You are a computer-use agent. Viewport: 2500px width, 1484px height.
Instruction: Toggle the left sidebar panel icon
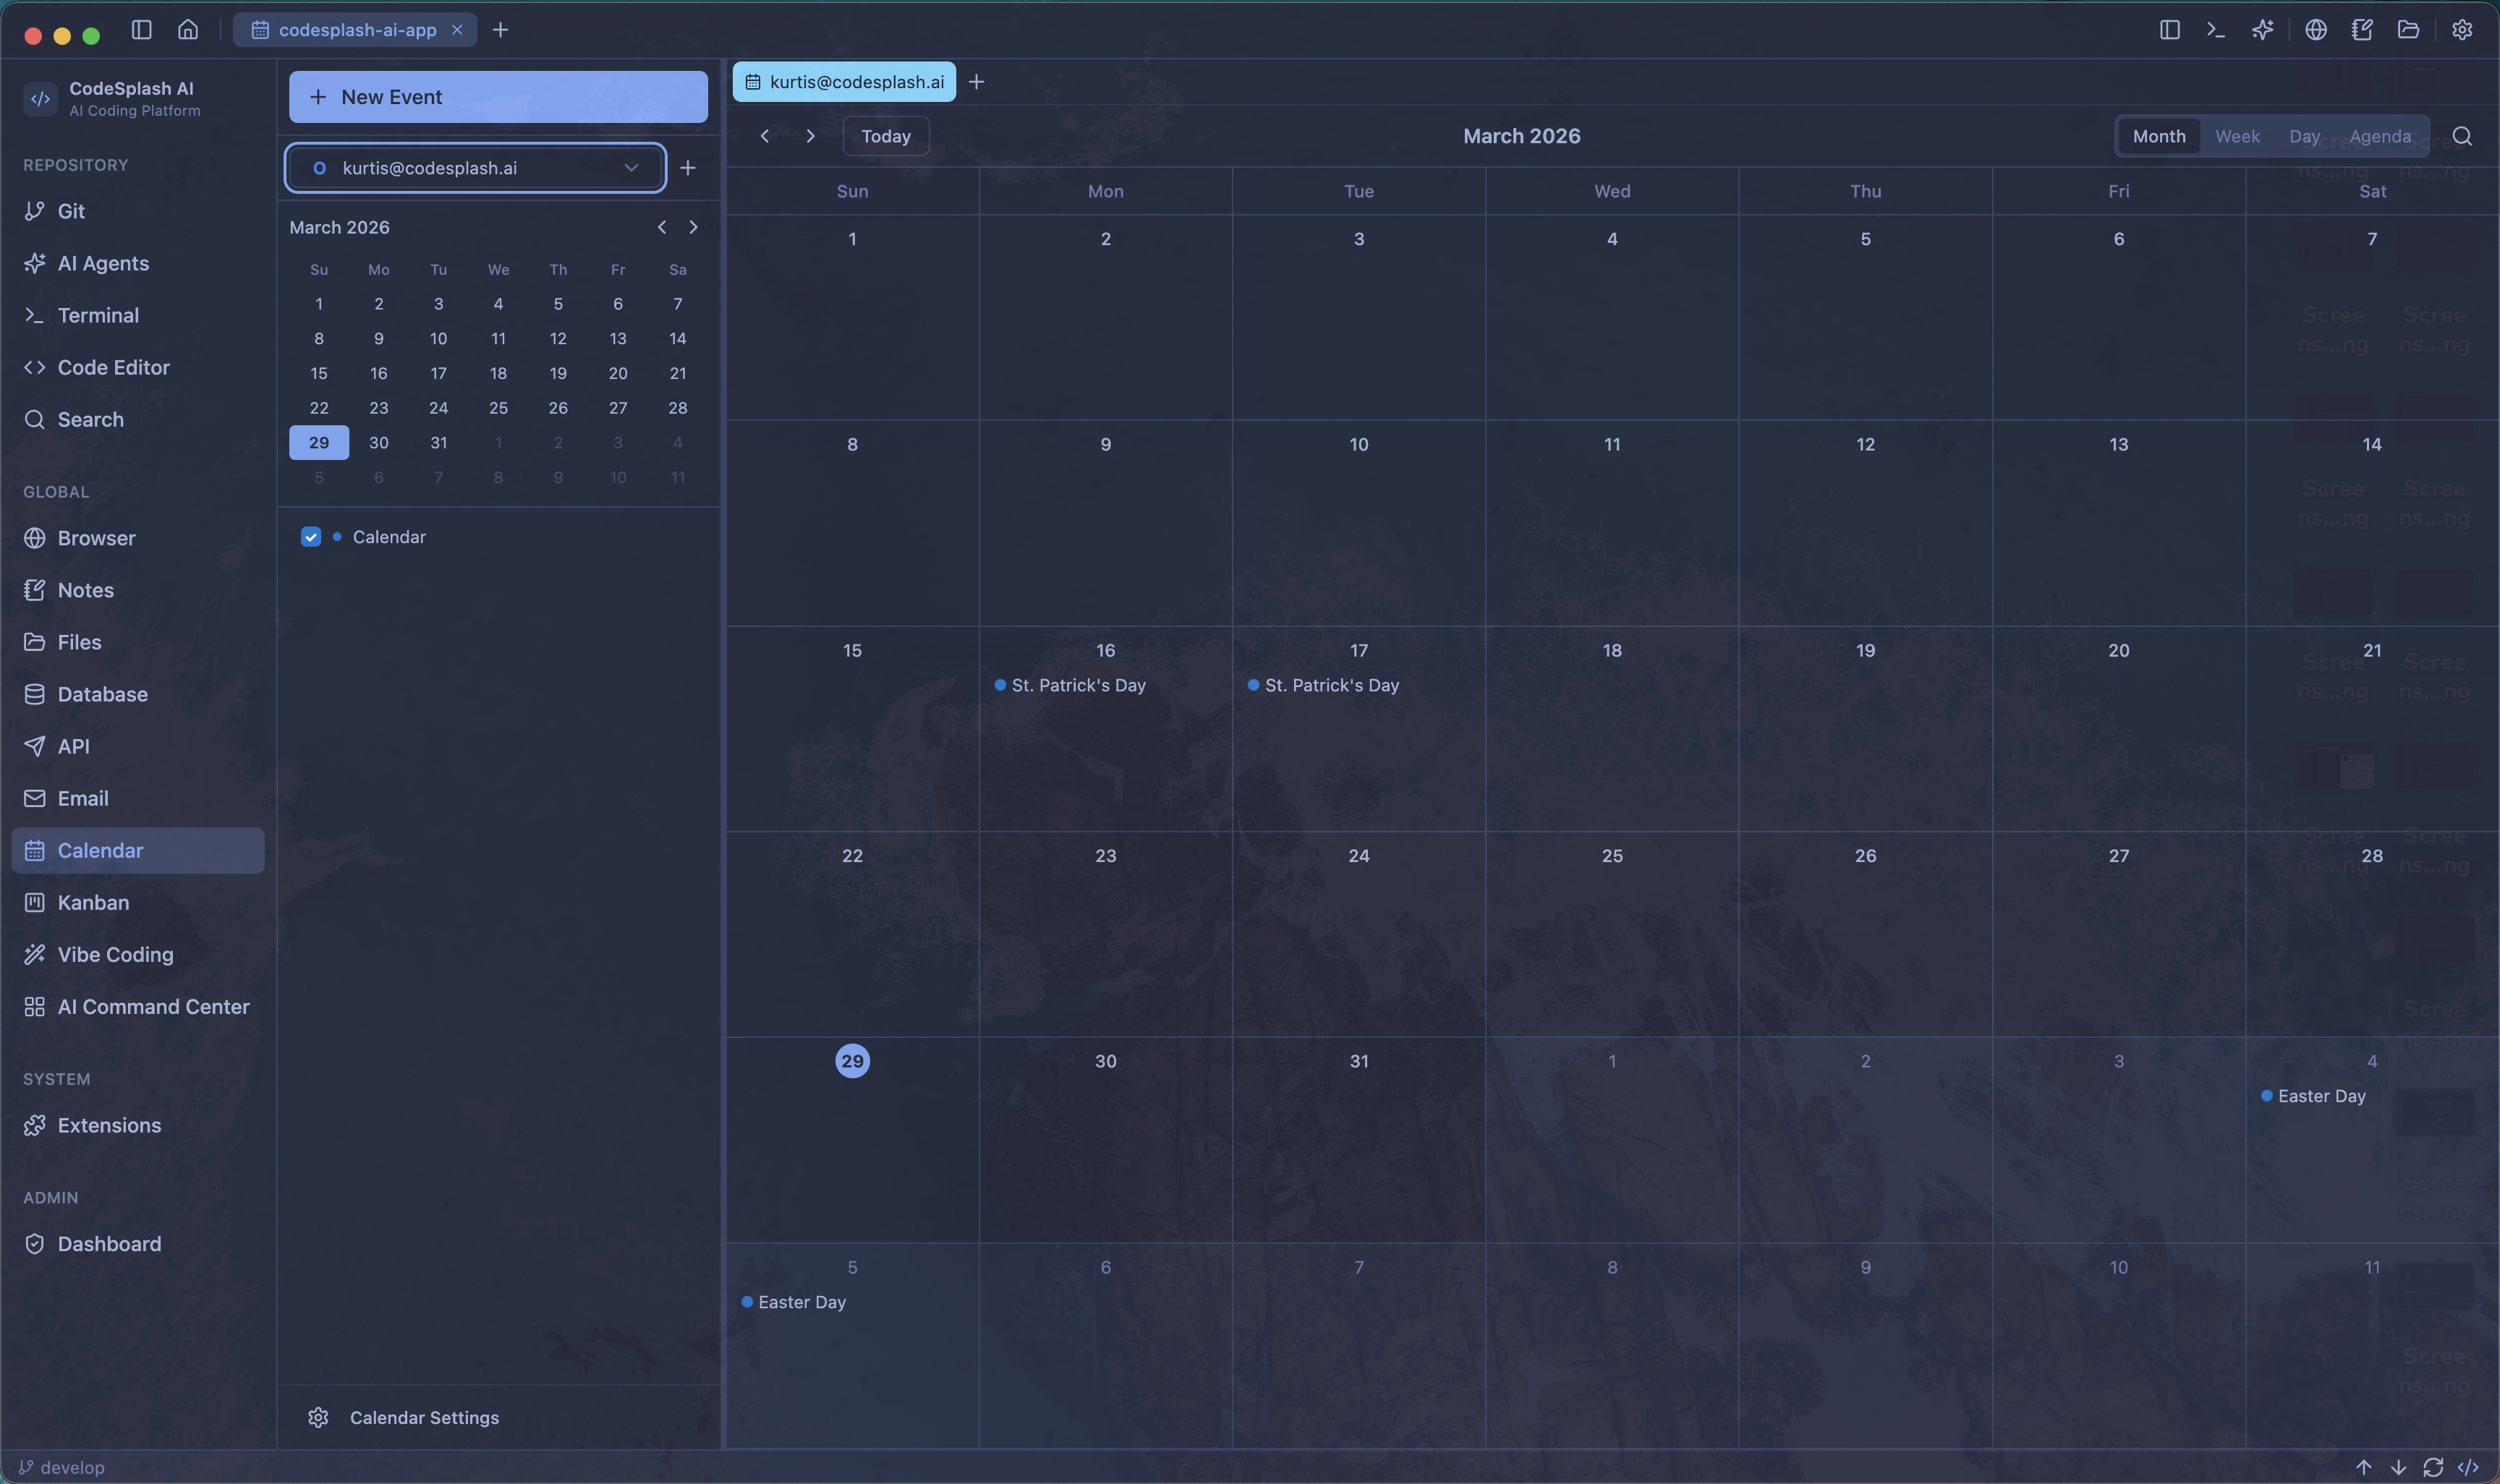coord(2168,29)
